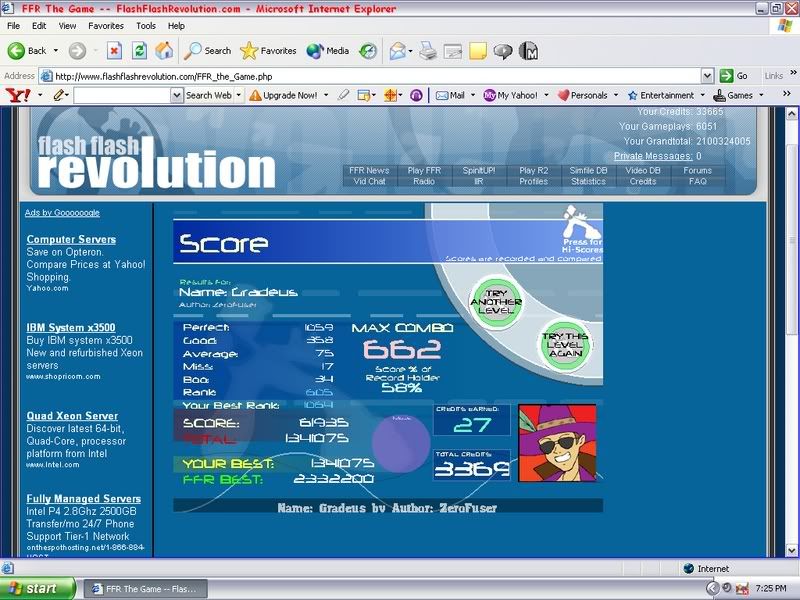Click the Yahoo! logo on toolbar
Viewport: 800px width, 600px height.
[18, 95]
